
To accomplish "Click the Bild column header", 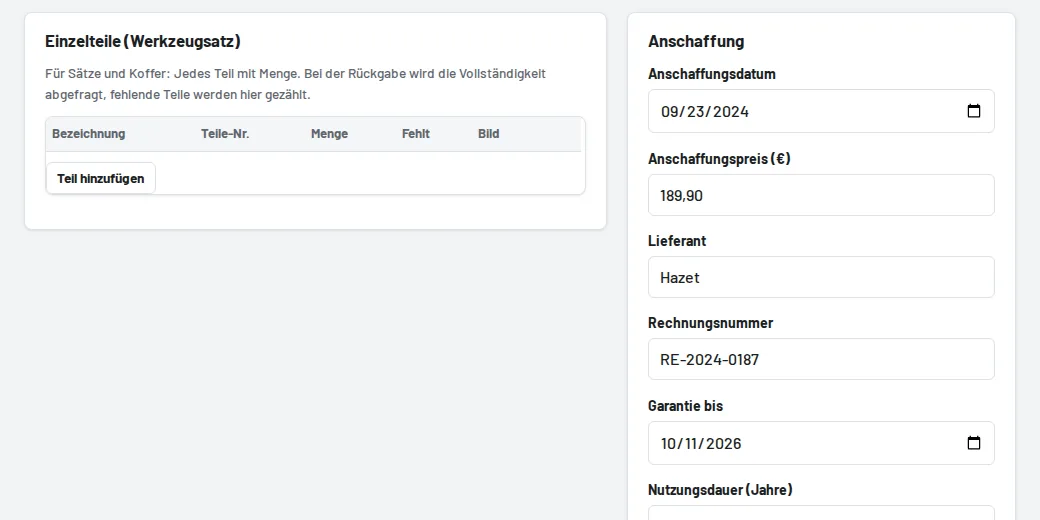I will 489,134.
